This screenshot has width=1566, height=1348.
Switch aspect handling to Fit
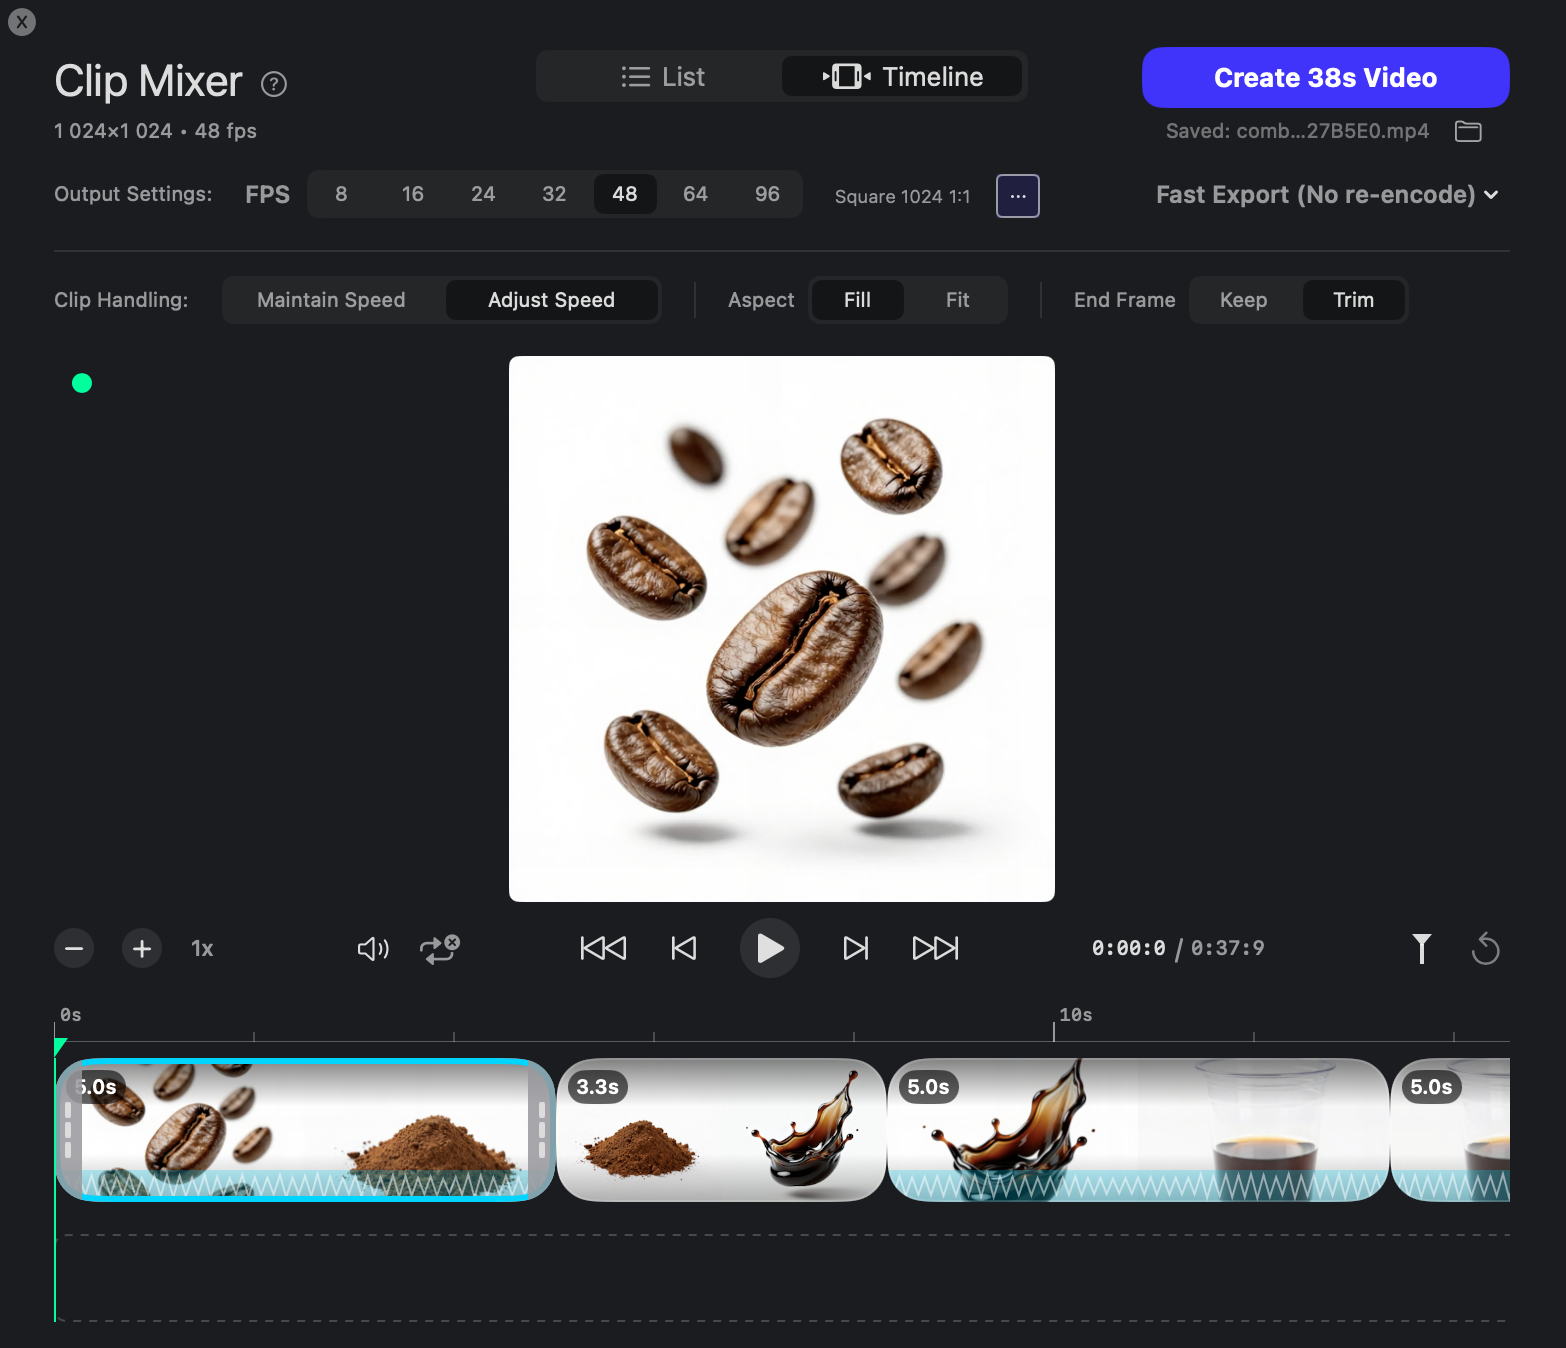point(956,300)
